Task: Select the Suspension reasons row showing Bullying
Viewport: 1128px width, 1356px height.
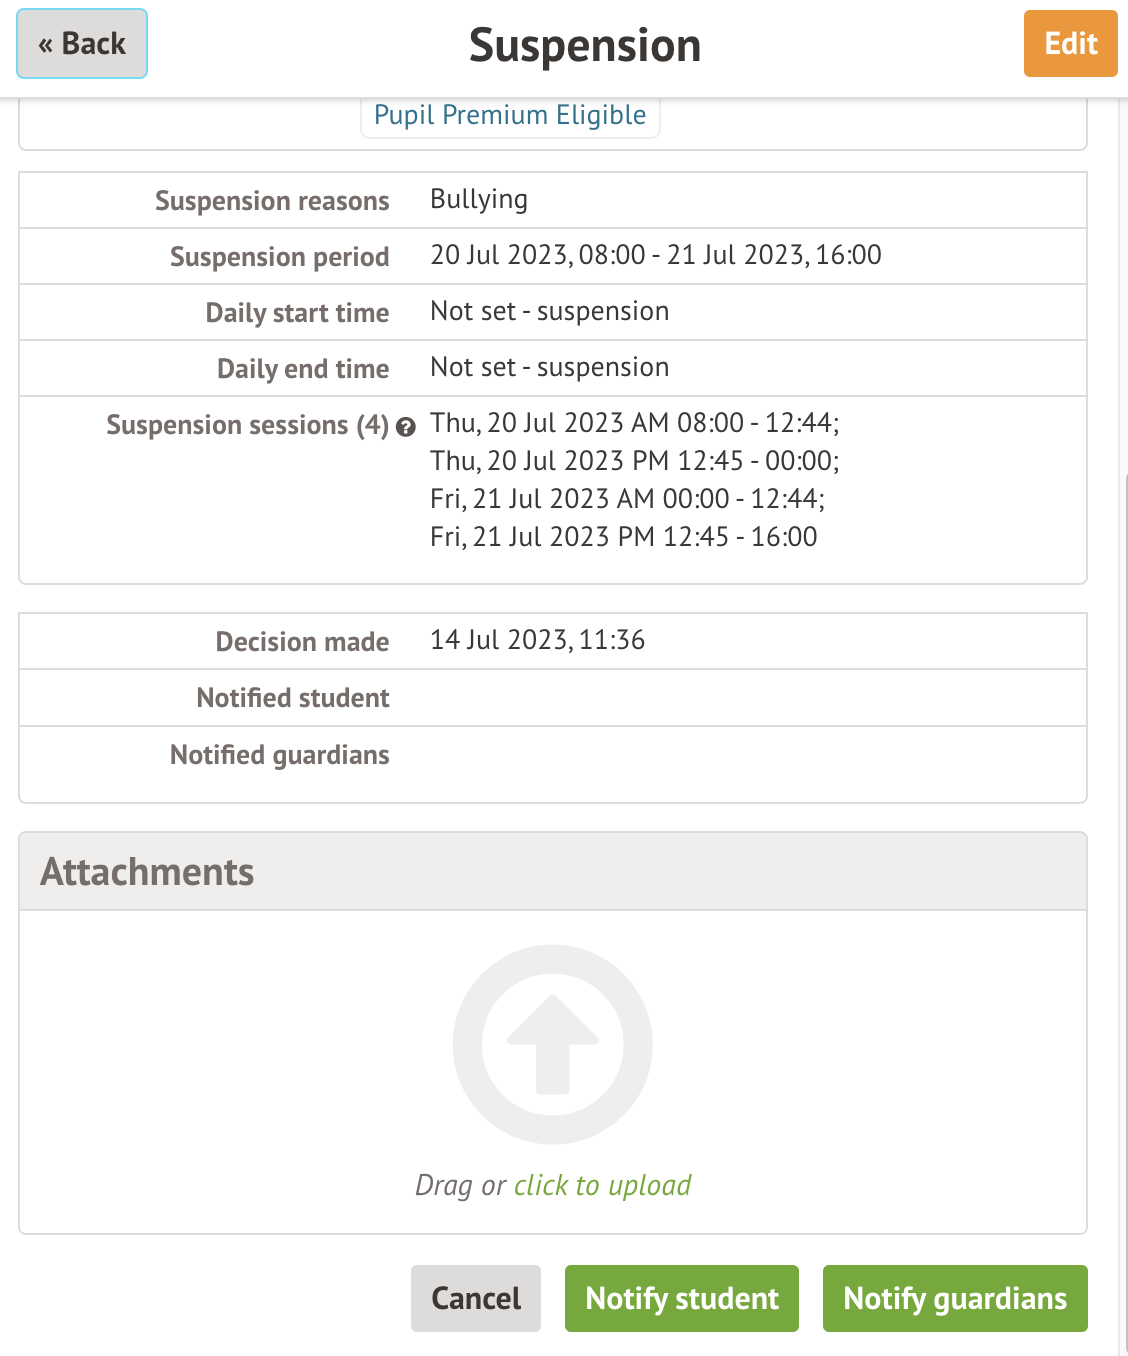Action: tap(479, 199)
